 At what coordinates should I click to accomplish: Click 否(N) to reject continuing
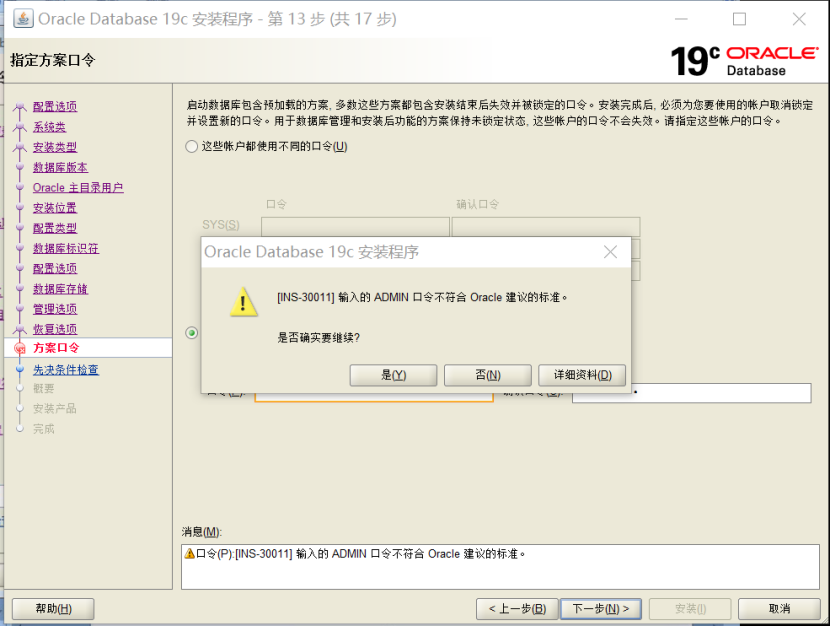click(x=487, y=374)
